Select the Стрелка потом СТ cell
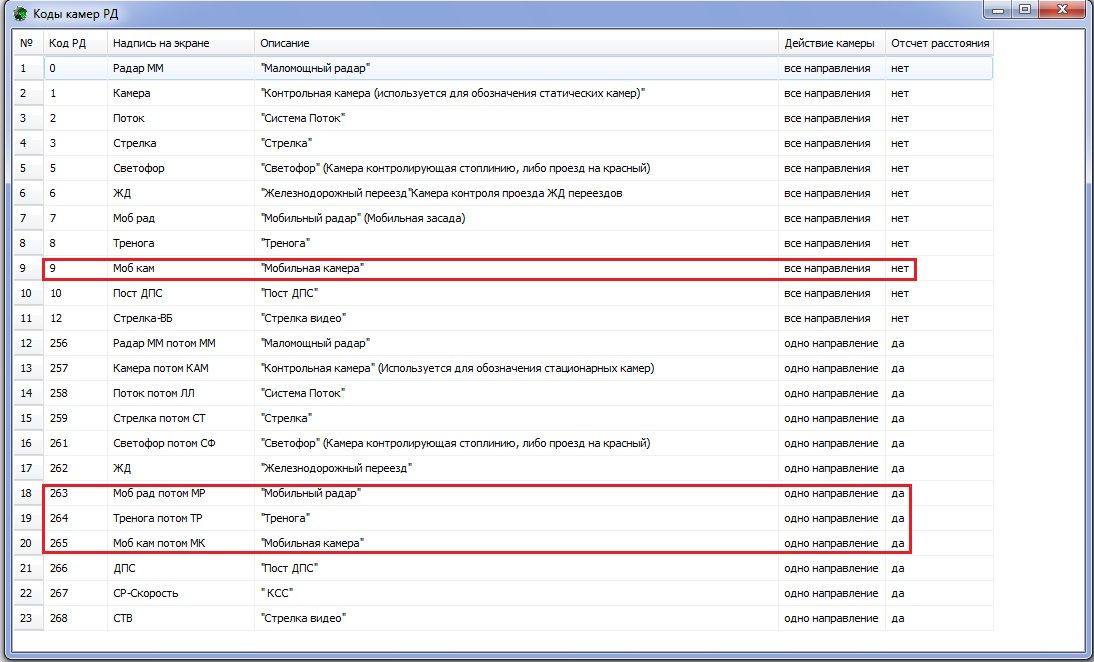1094x662 pixels. [x=181, y=419]
